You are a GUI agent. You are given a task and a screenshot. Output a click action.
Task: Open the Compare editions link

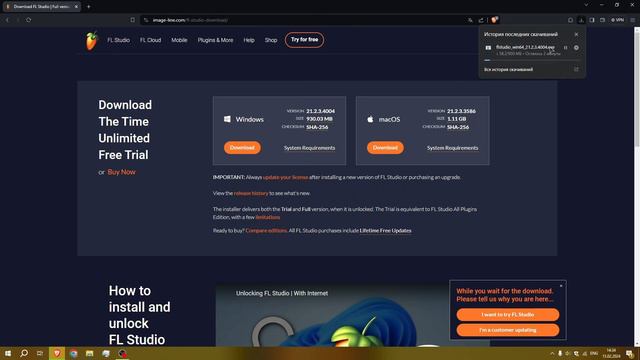pos(266,231)
